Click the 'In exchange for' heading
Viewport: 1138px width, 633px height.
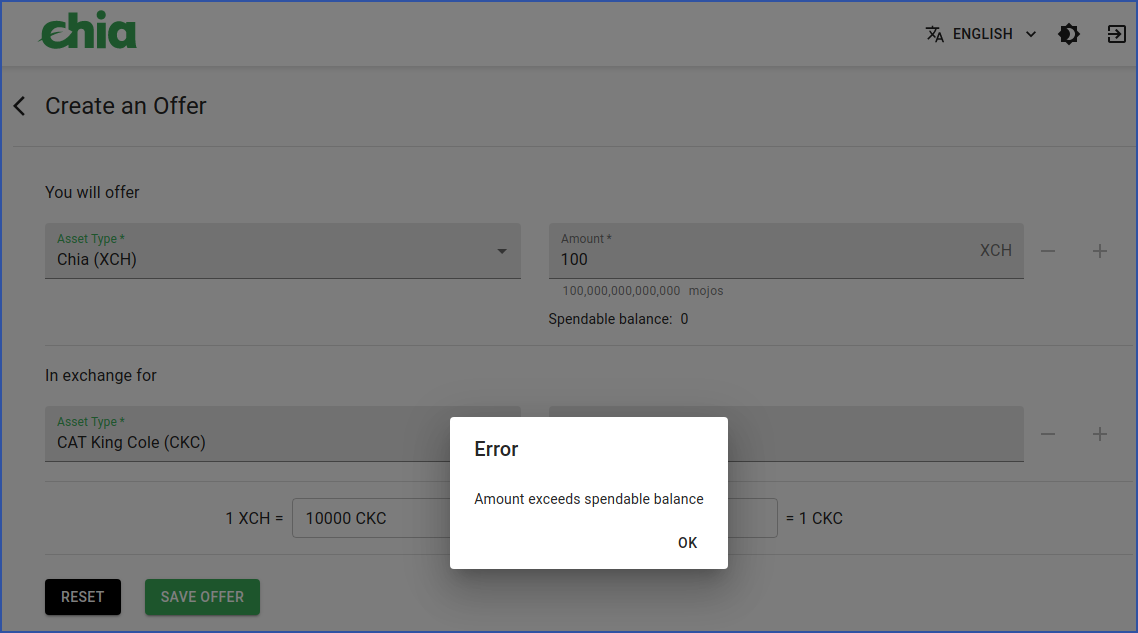pos(101,375)
